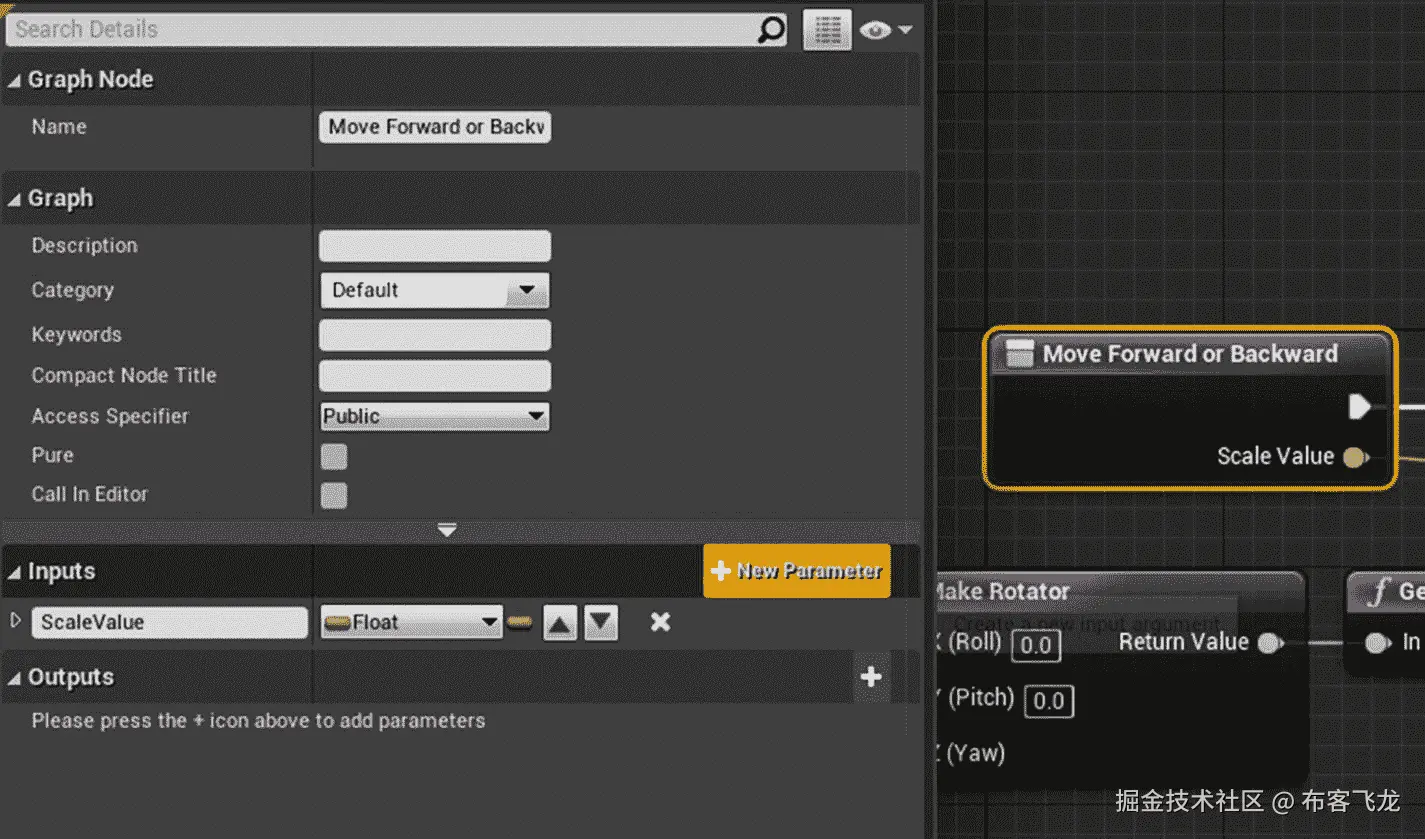
Task: Collapse the Graph section header
Action: [x=14, y=199]
